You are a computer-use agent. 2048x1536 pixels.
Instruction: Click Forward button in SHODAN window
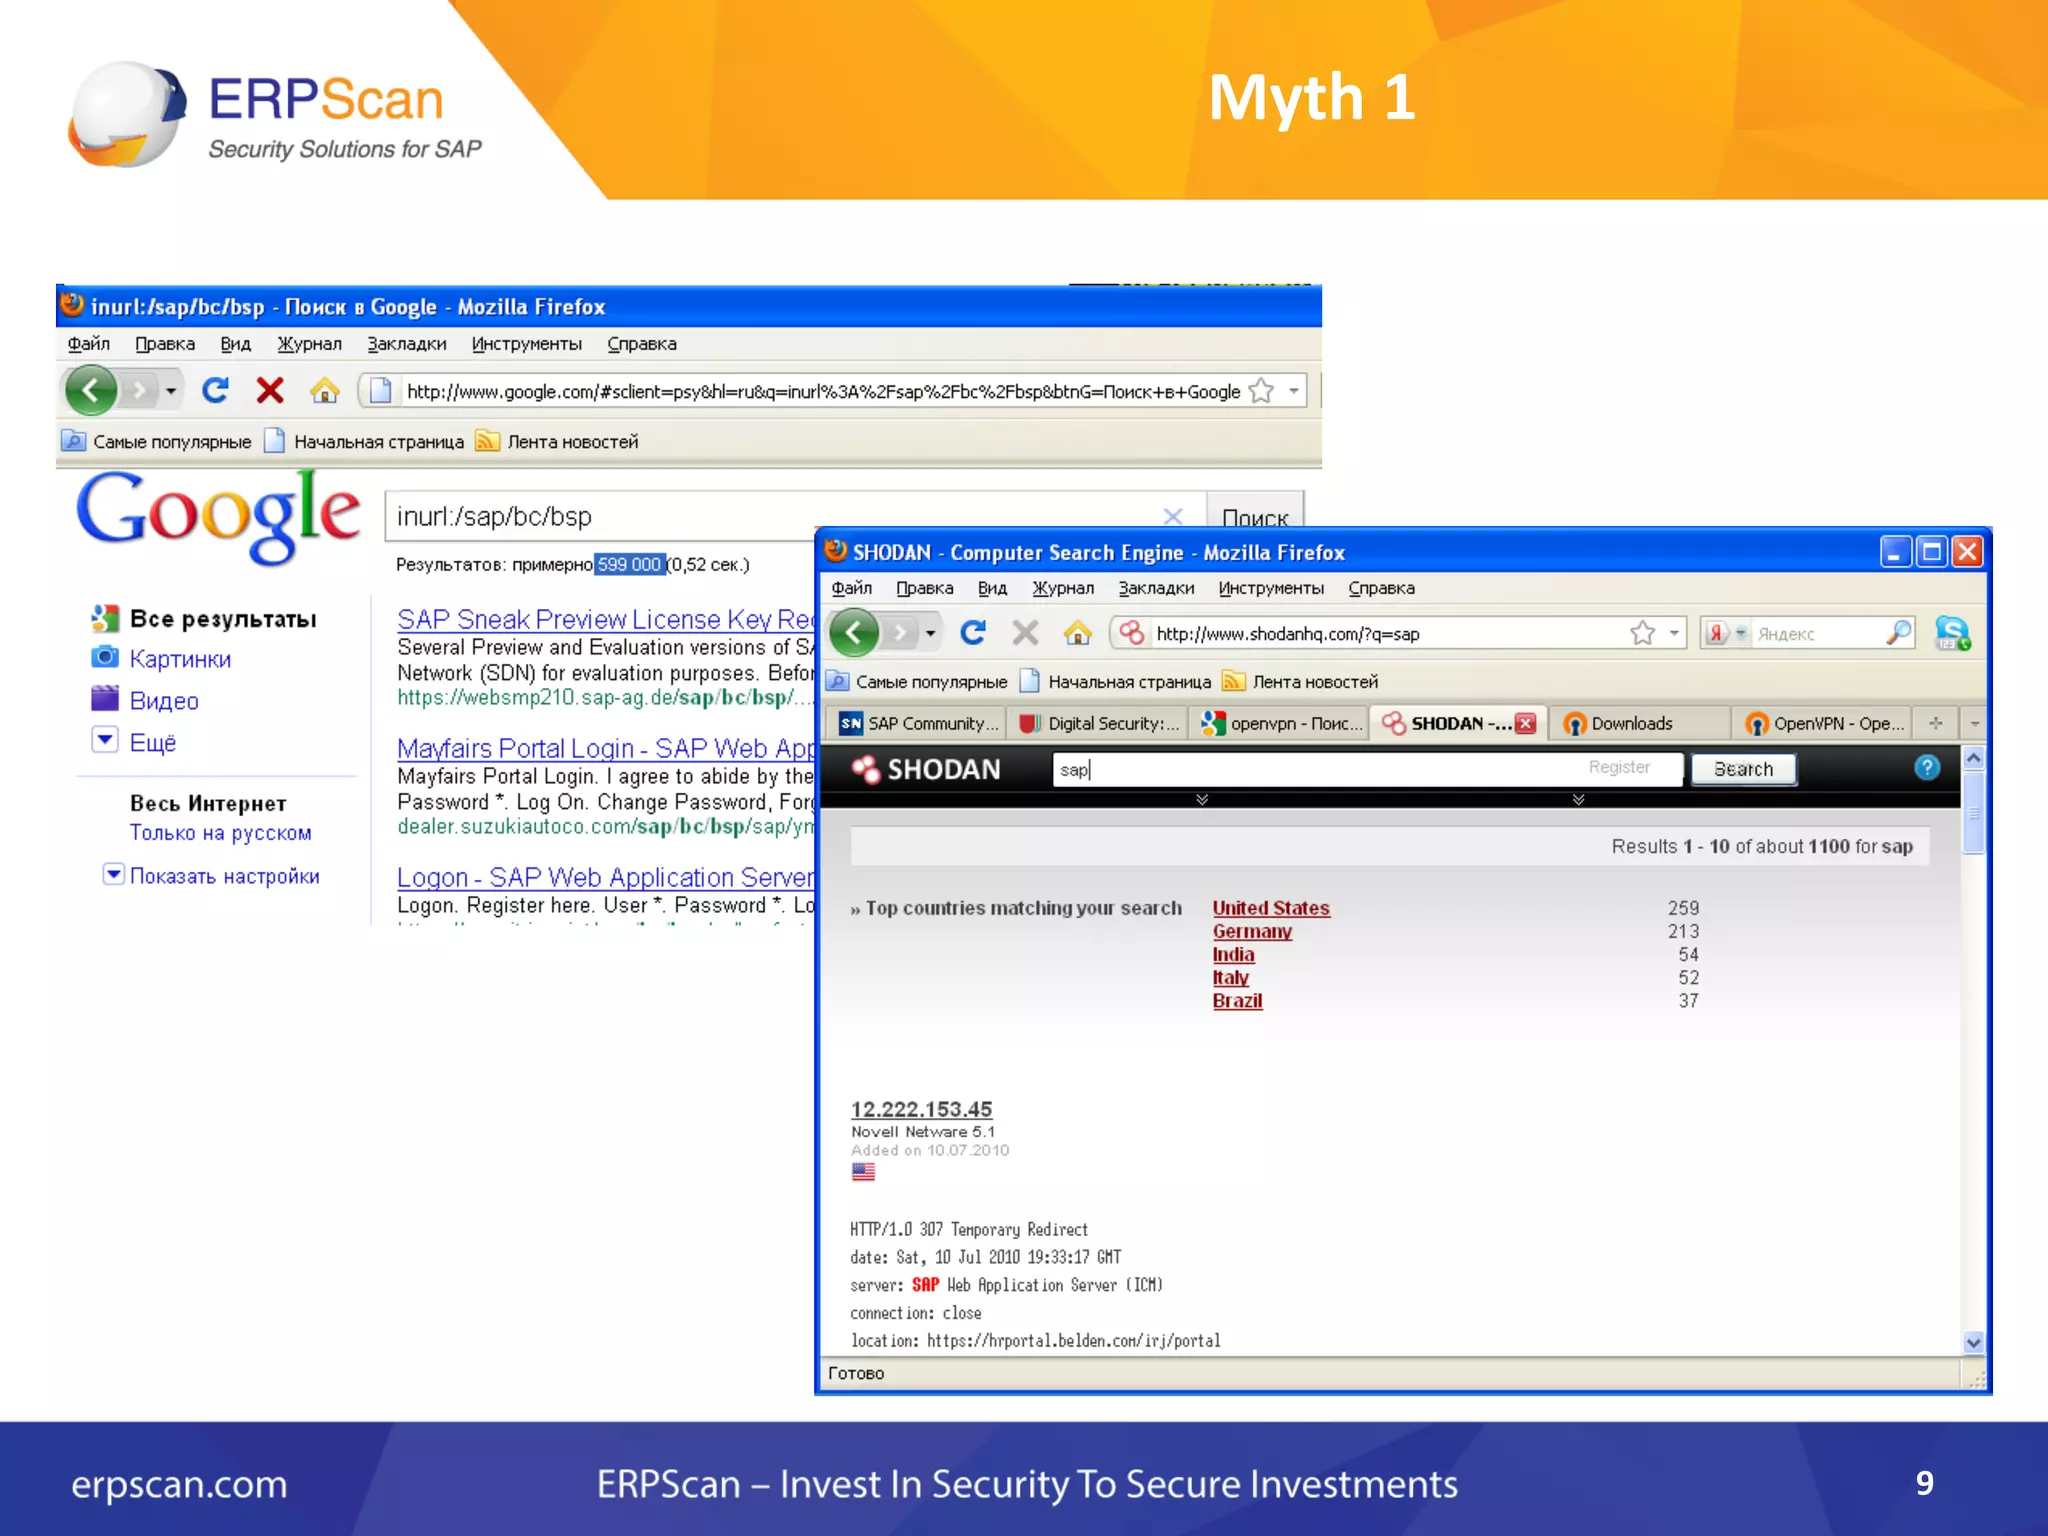901,632
